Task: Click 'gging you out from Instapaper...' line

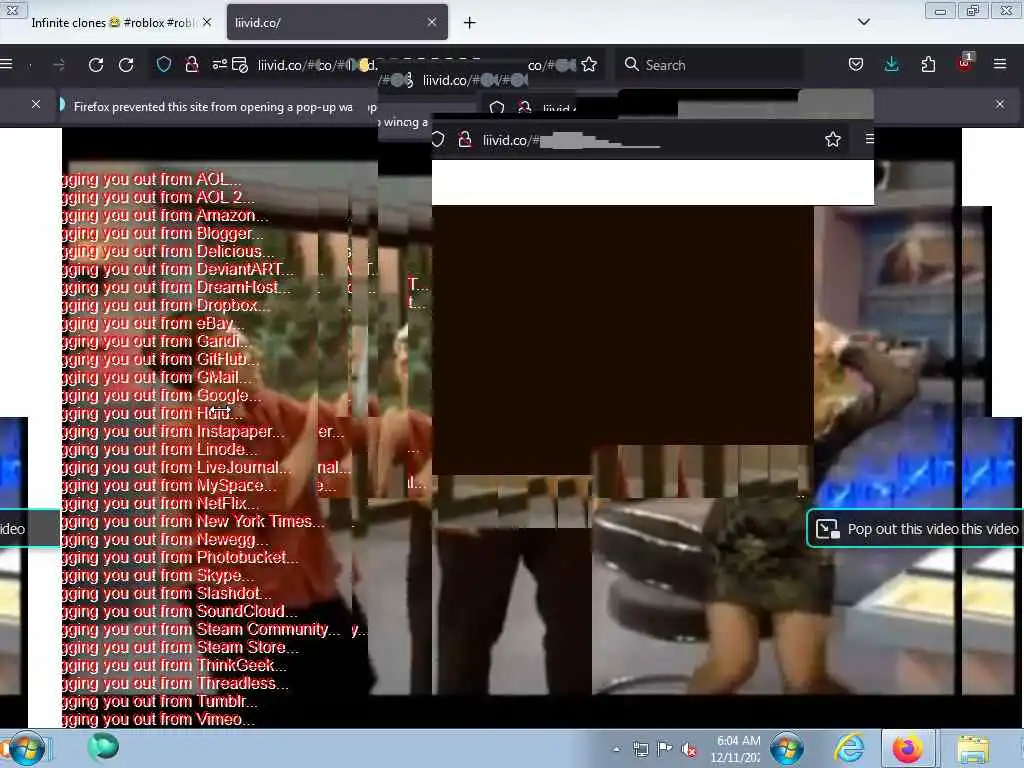Action: tap(174, 431)
